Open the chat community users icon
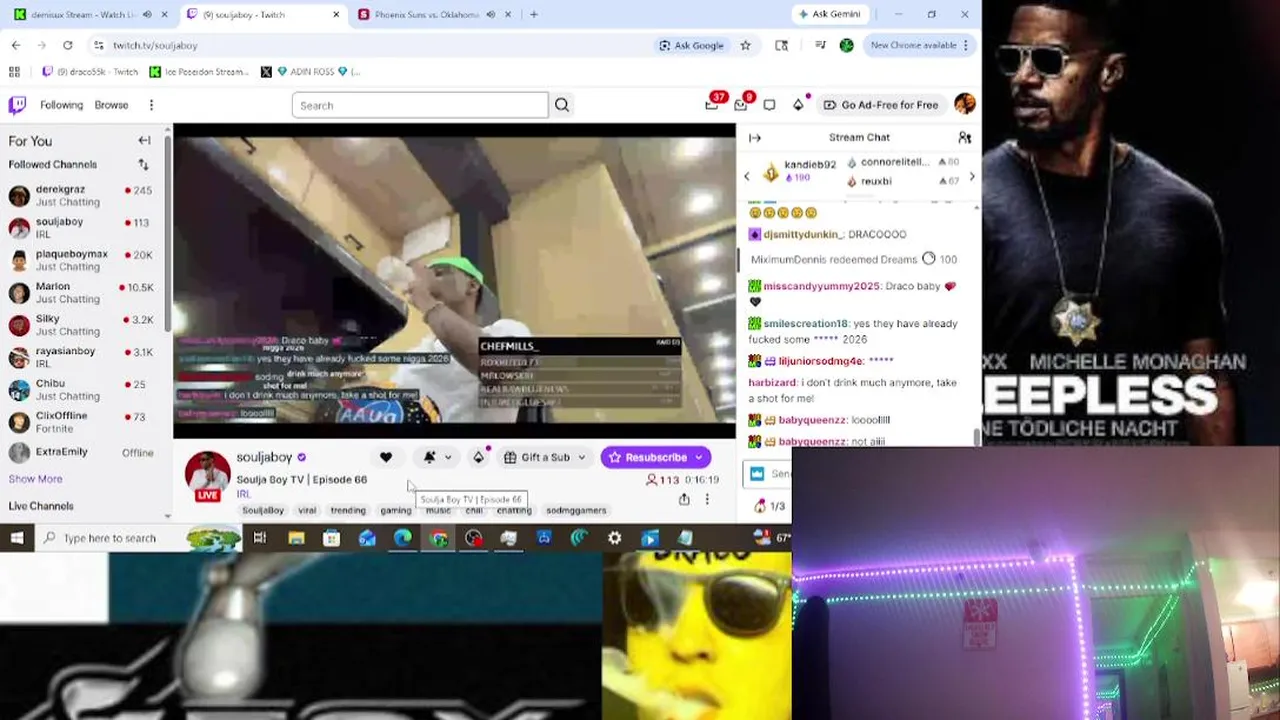Viewport: 1280px width, 720px height. point(964,138)
